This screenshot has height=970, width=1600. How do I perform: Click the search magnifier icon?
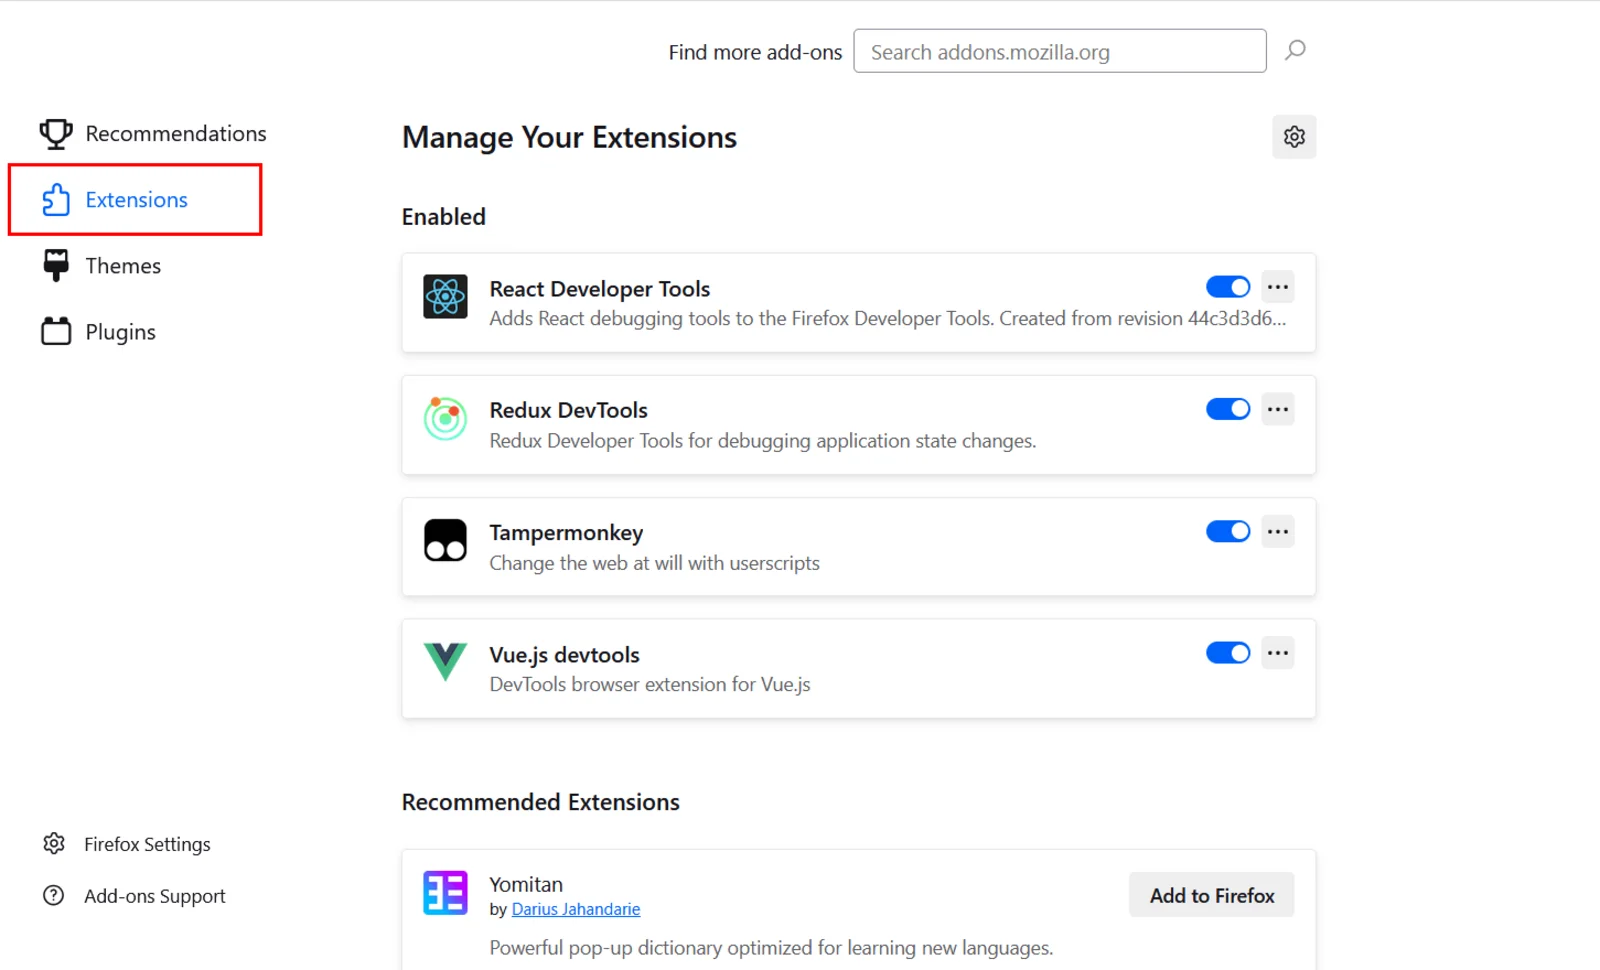point(1295,50)
